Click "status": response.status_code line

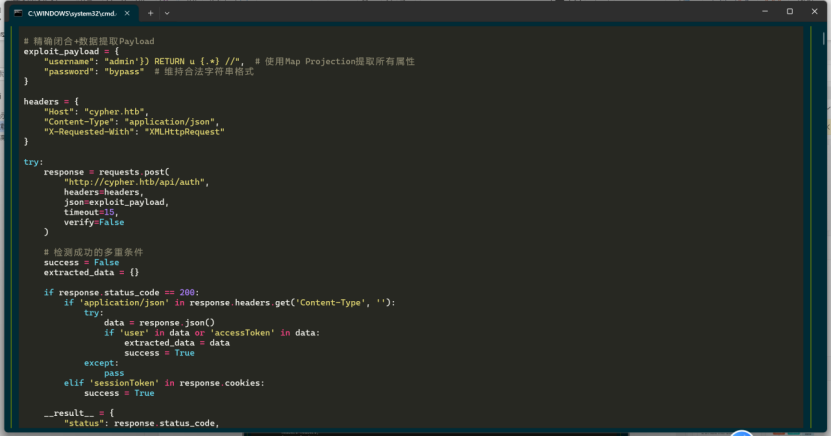(142, 423)
